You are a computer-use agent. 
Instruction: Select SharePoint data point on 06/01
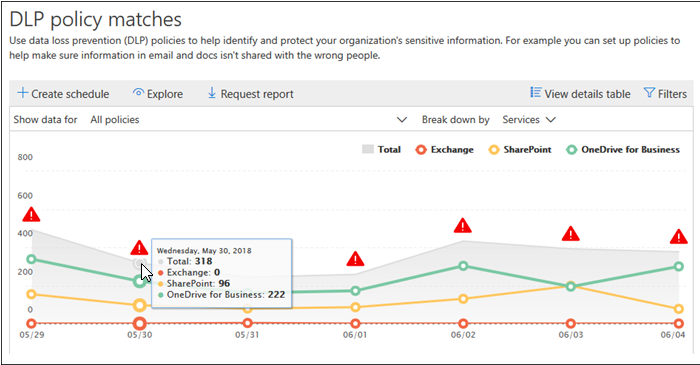coord(355,307)
